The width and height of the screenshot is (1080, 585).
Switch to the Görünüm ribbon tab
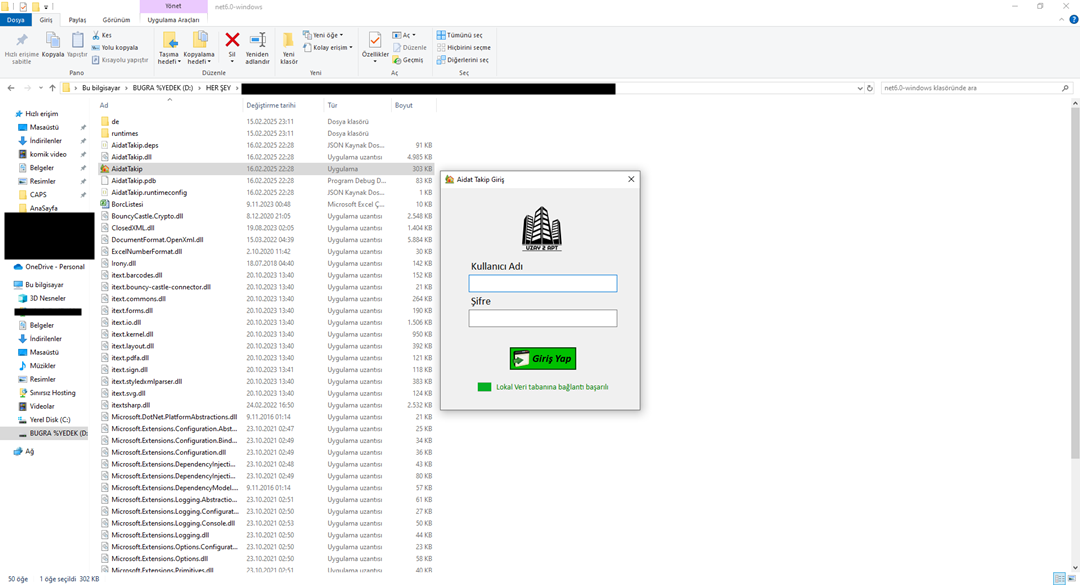pyautogui.click(x=116, y=19)
